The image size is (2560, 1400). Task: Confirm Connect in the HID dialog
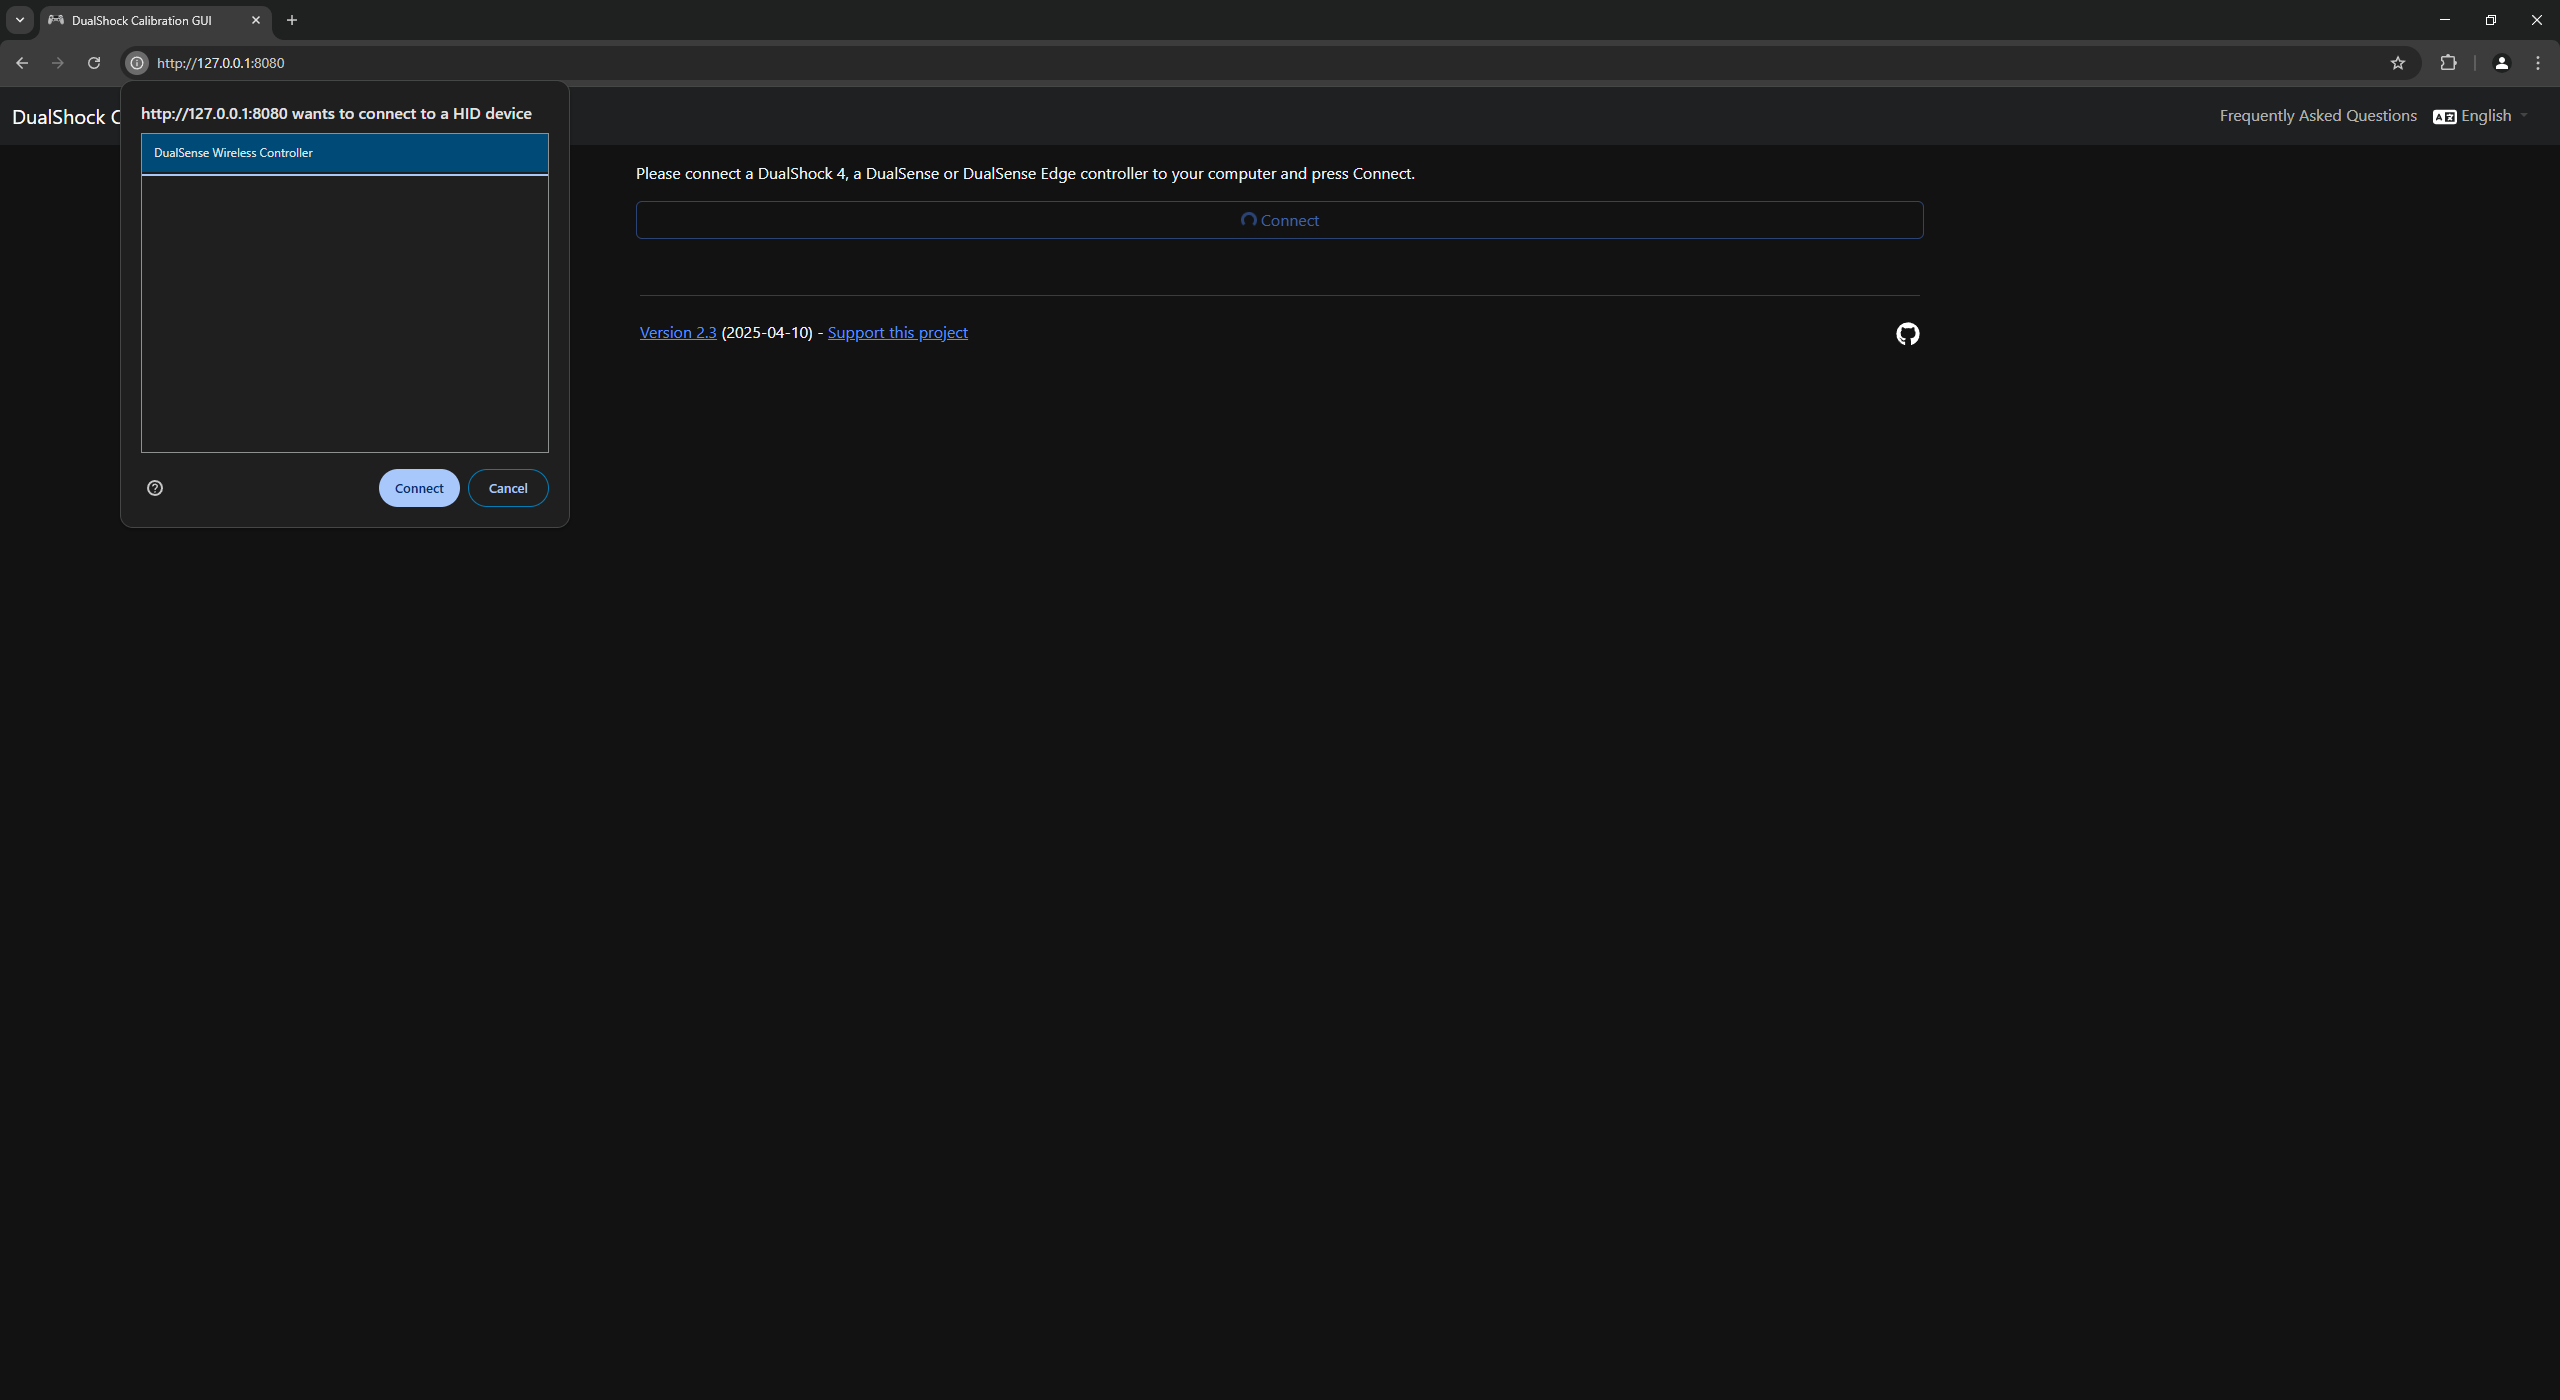point(419,488)
